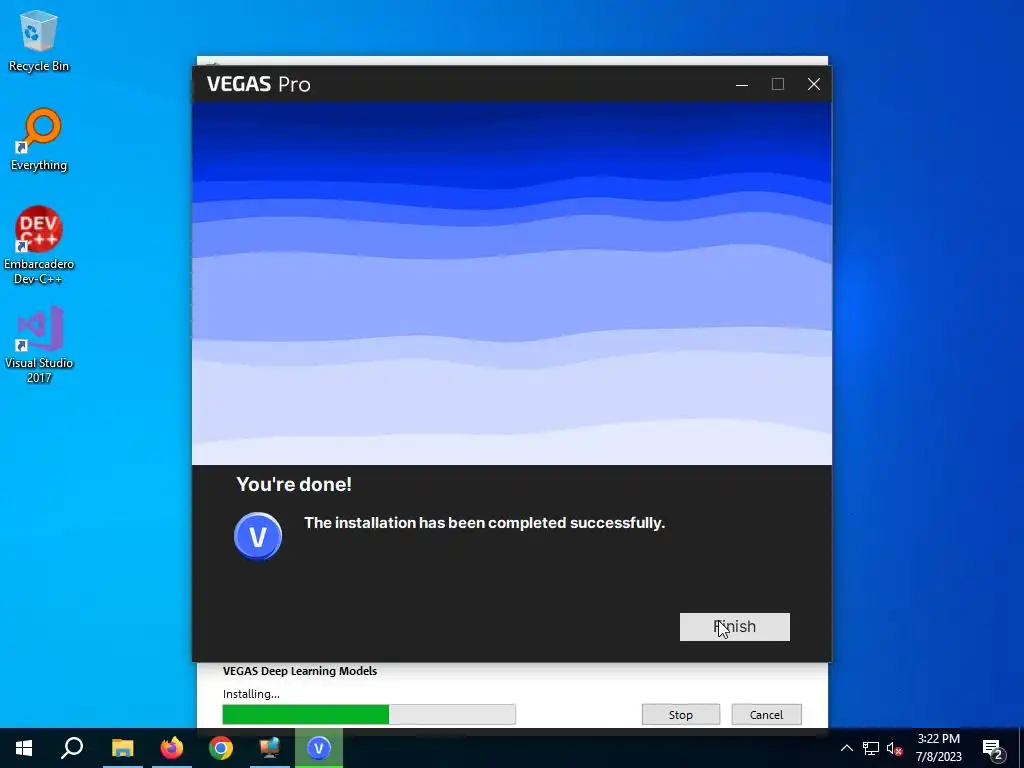The image size is (1024, 768).
Task: Show hidden system tray icons
Action: pyautogui.click(x=846, y=748)
